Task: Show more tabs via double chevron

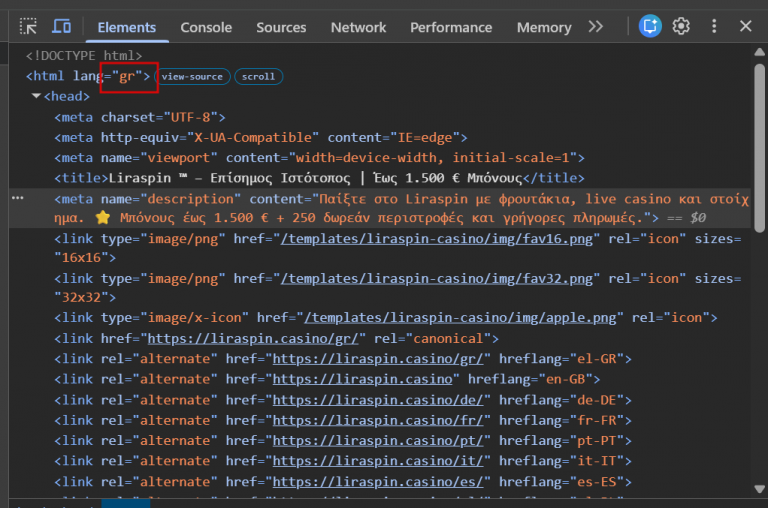Action: point(596,26)
